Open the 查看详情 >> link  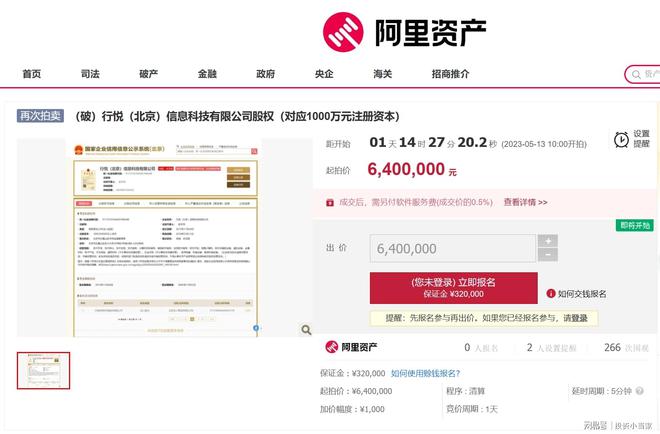[x=525, y=202]
